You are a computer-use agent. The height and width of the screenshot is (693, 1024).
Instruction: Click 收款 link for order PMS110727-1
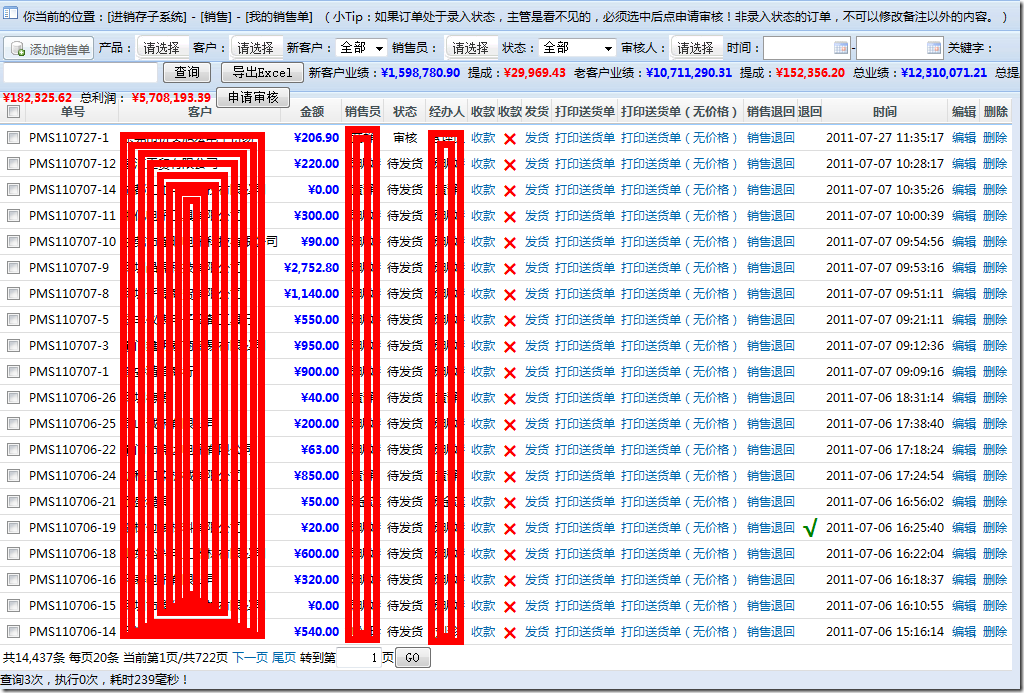(483, 138)
